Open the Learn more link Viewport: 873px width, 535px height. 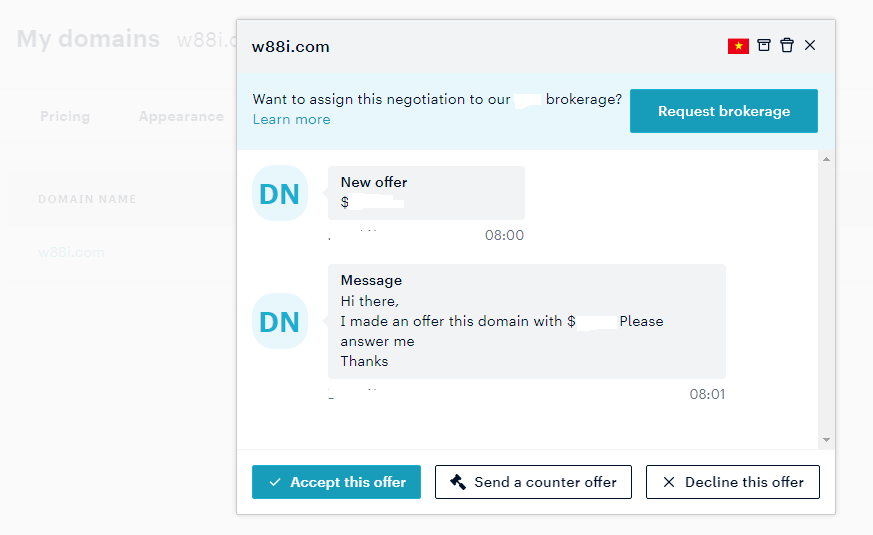291,119
